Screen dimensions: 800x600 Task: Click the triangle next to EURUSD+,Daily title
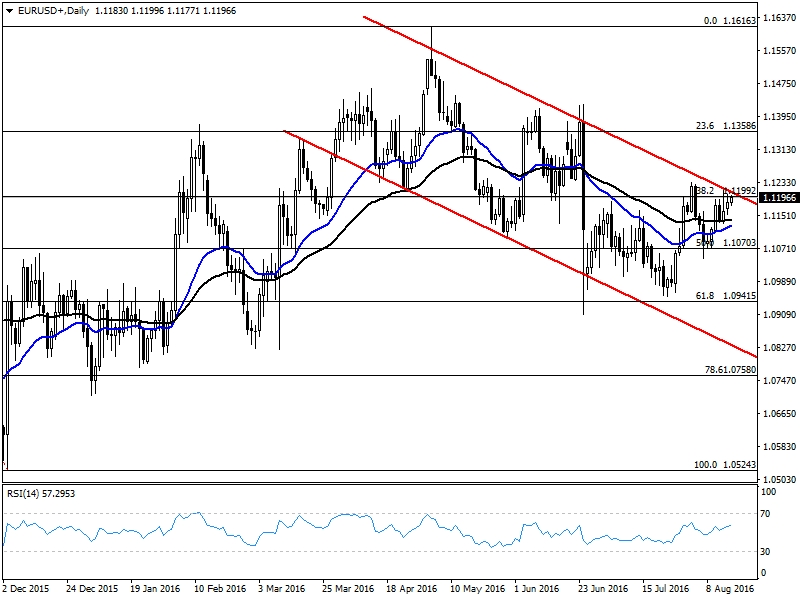click(9, 11)
